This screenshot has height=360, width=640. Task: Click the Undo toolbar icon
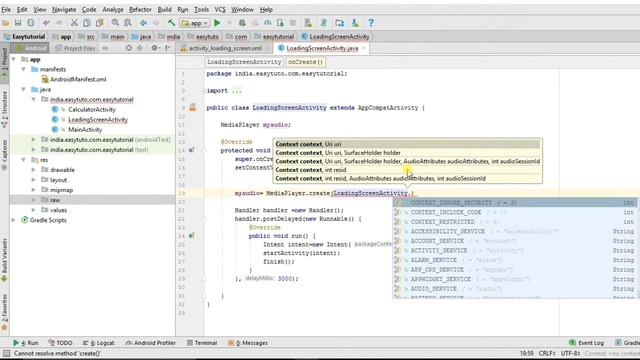[46, 23]
